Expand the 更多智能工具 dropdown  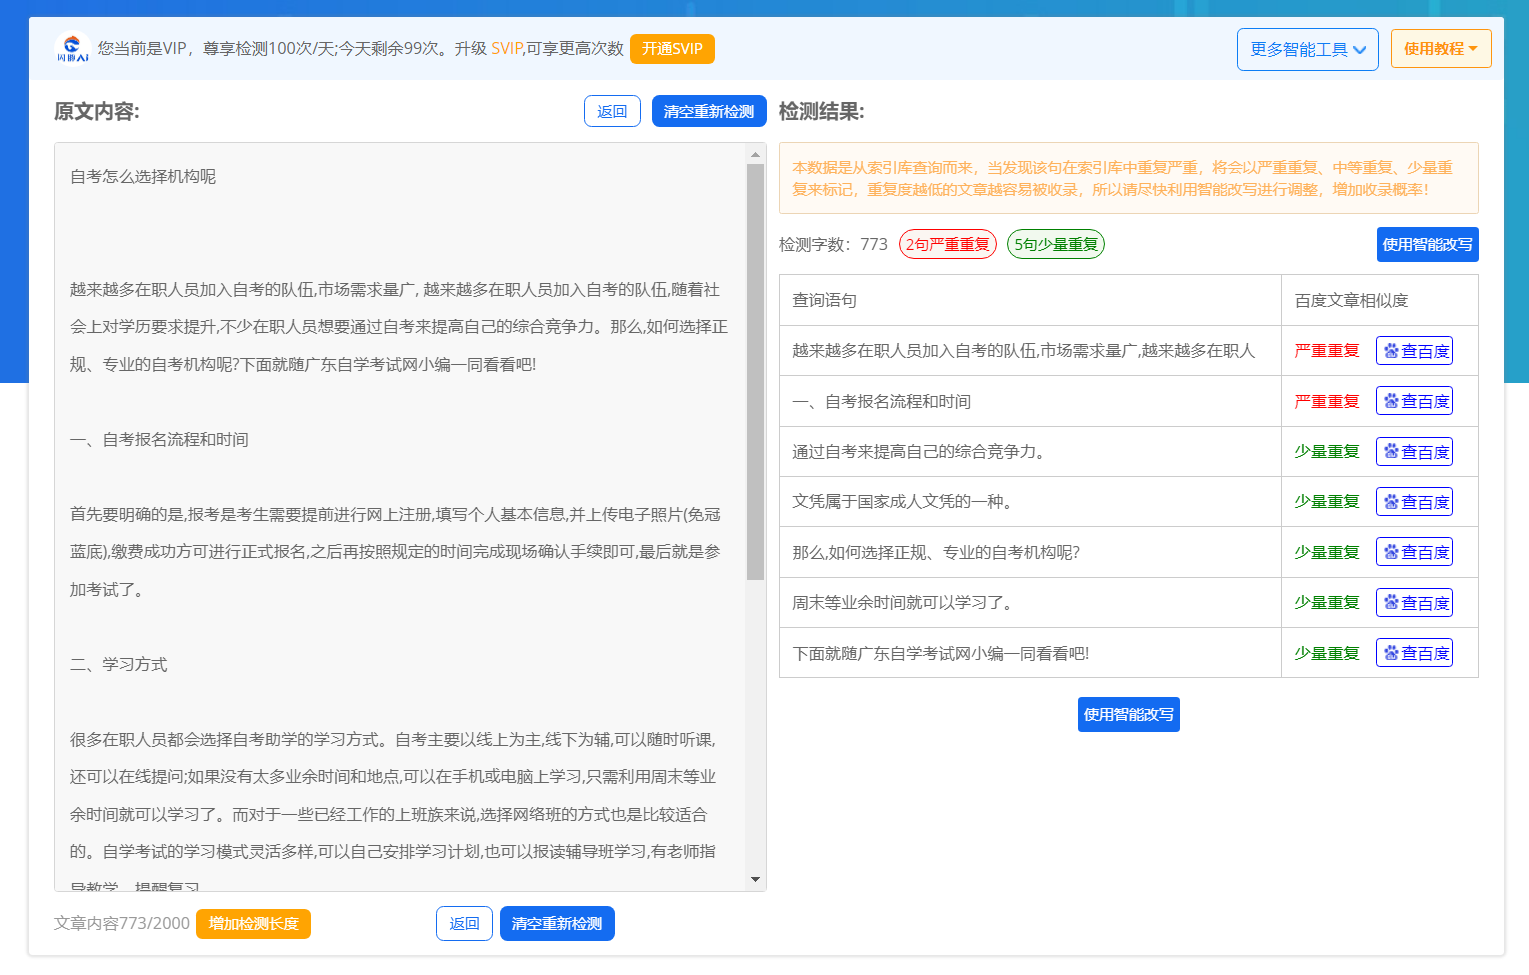click(1307, 49)
